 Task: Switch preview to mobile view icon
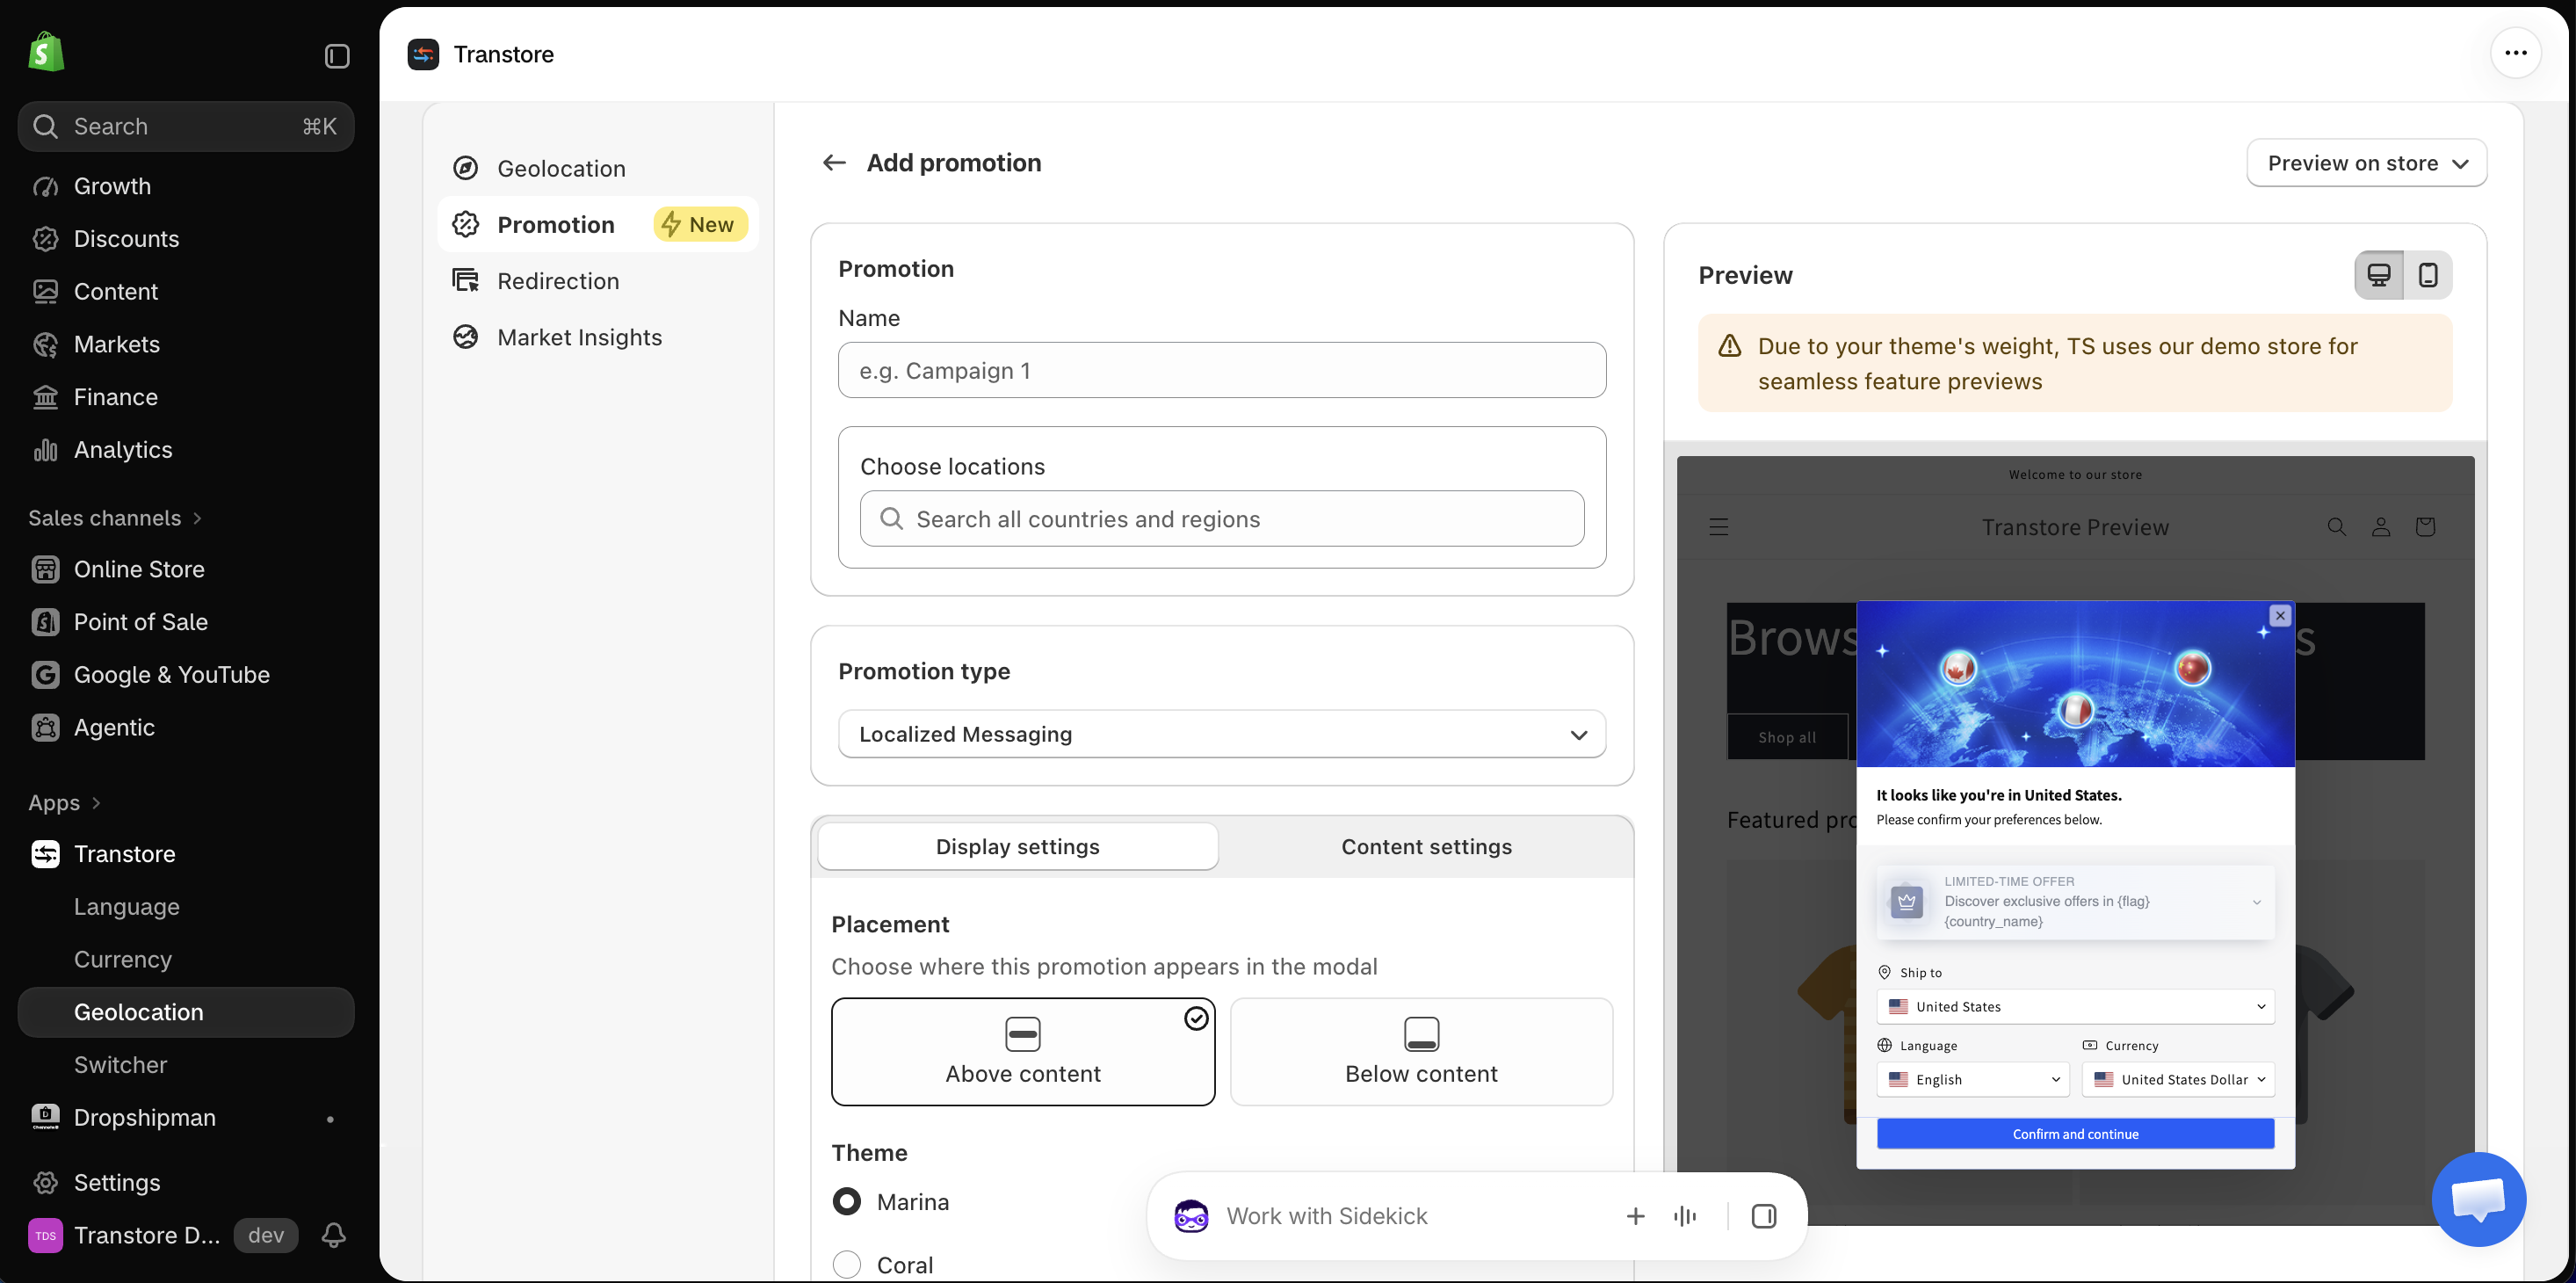point(2427,275)
